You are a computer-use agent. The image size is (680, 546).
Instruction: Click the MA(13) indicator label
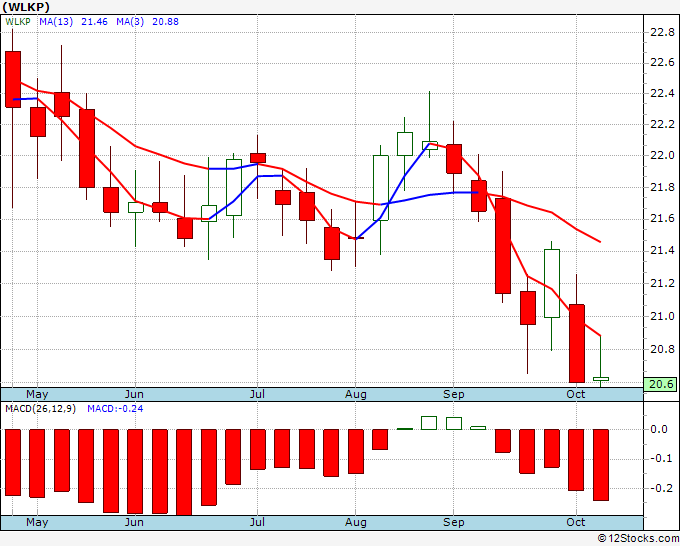(x=56, y=22)
